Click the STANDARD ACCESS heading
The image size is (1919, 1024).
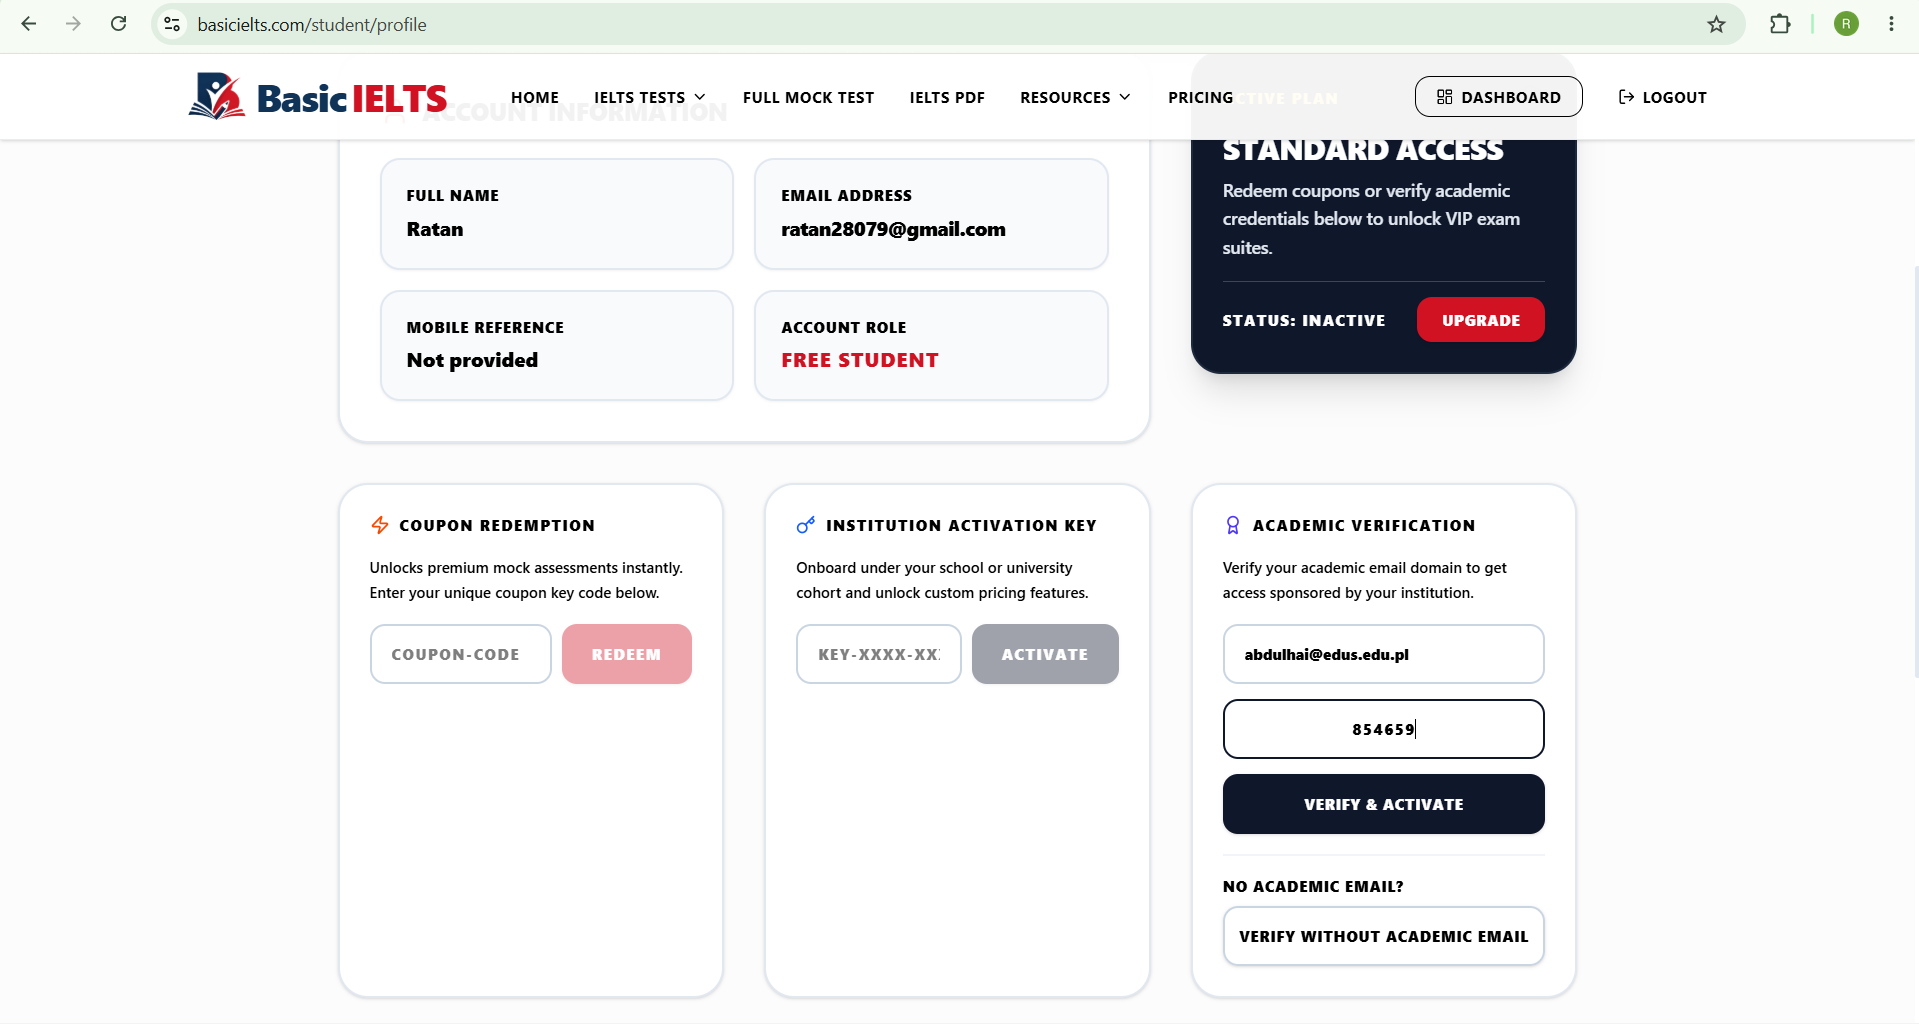(x=1363, y=150)
